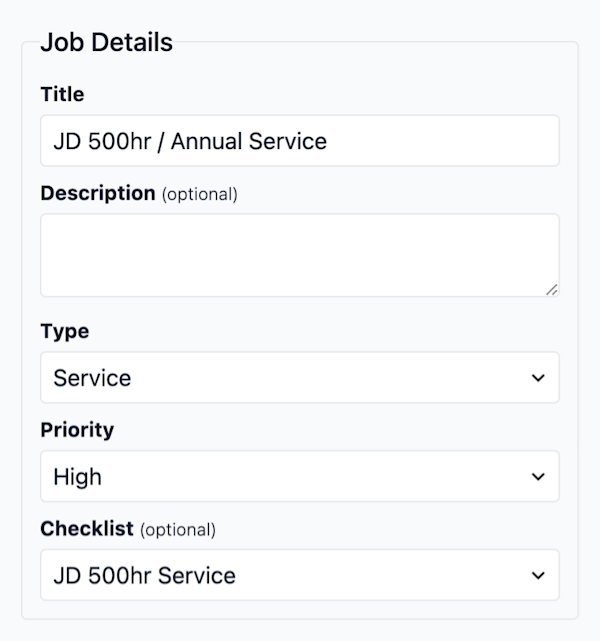The height and width of the screenshot is (641, 600).
Task: Place cursor in the "JD 500hr / Annual Service" text
Action: click(x=190, y=141)
